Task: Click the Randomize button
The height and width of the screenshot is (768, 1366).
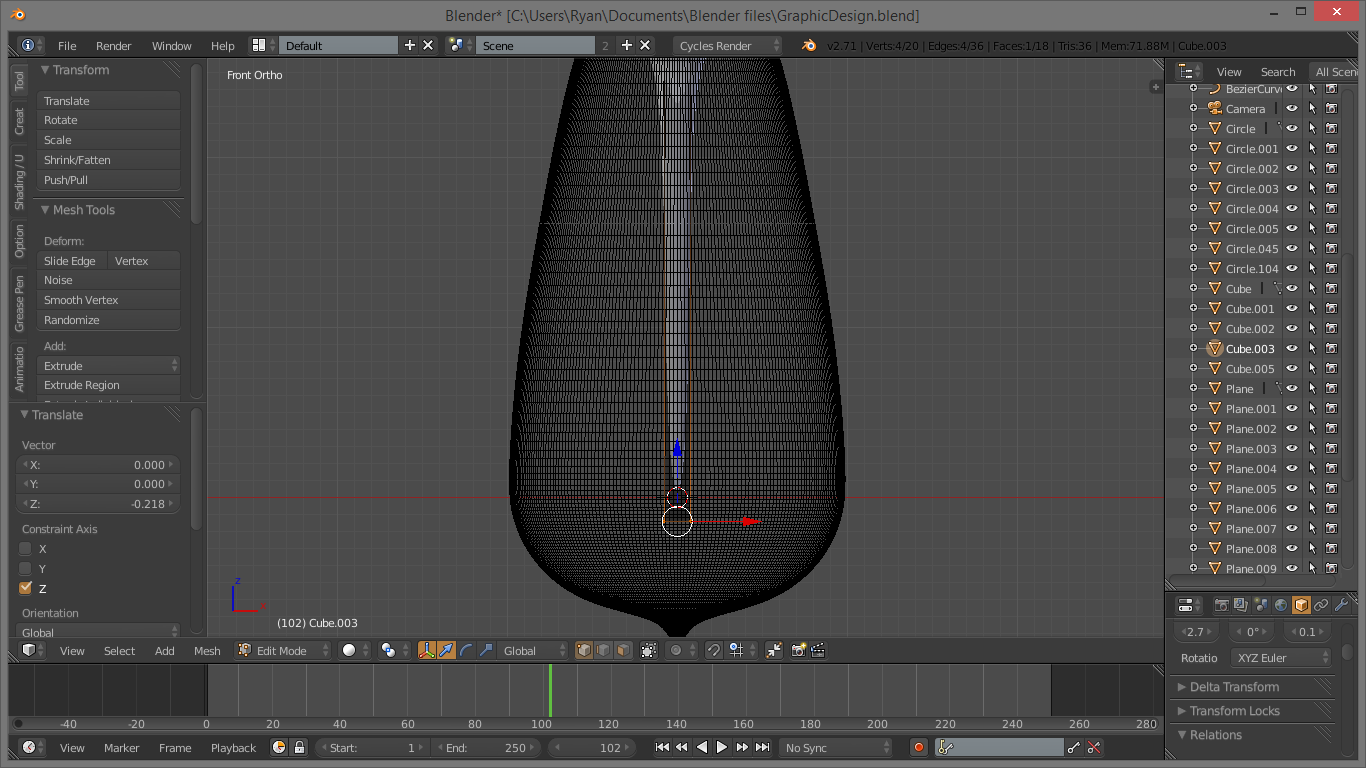Action: point(109,320)
